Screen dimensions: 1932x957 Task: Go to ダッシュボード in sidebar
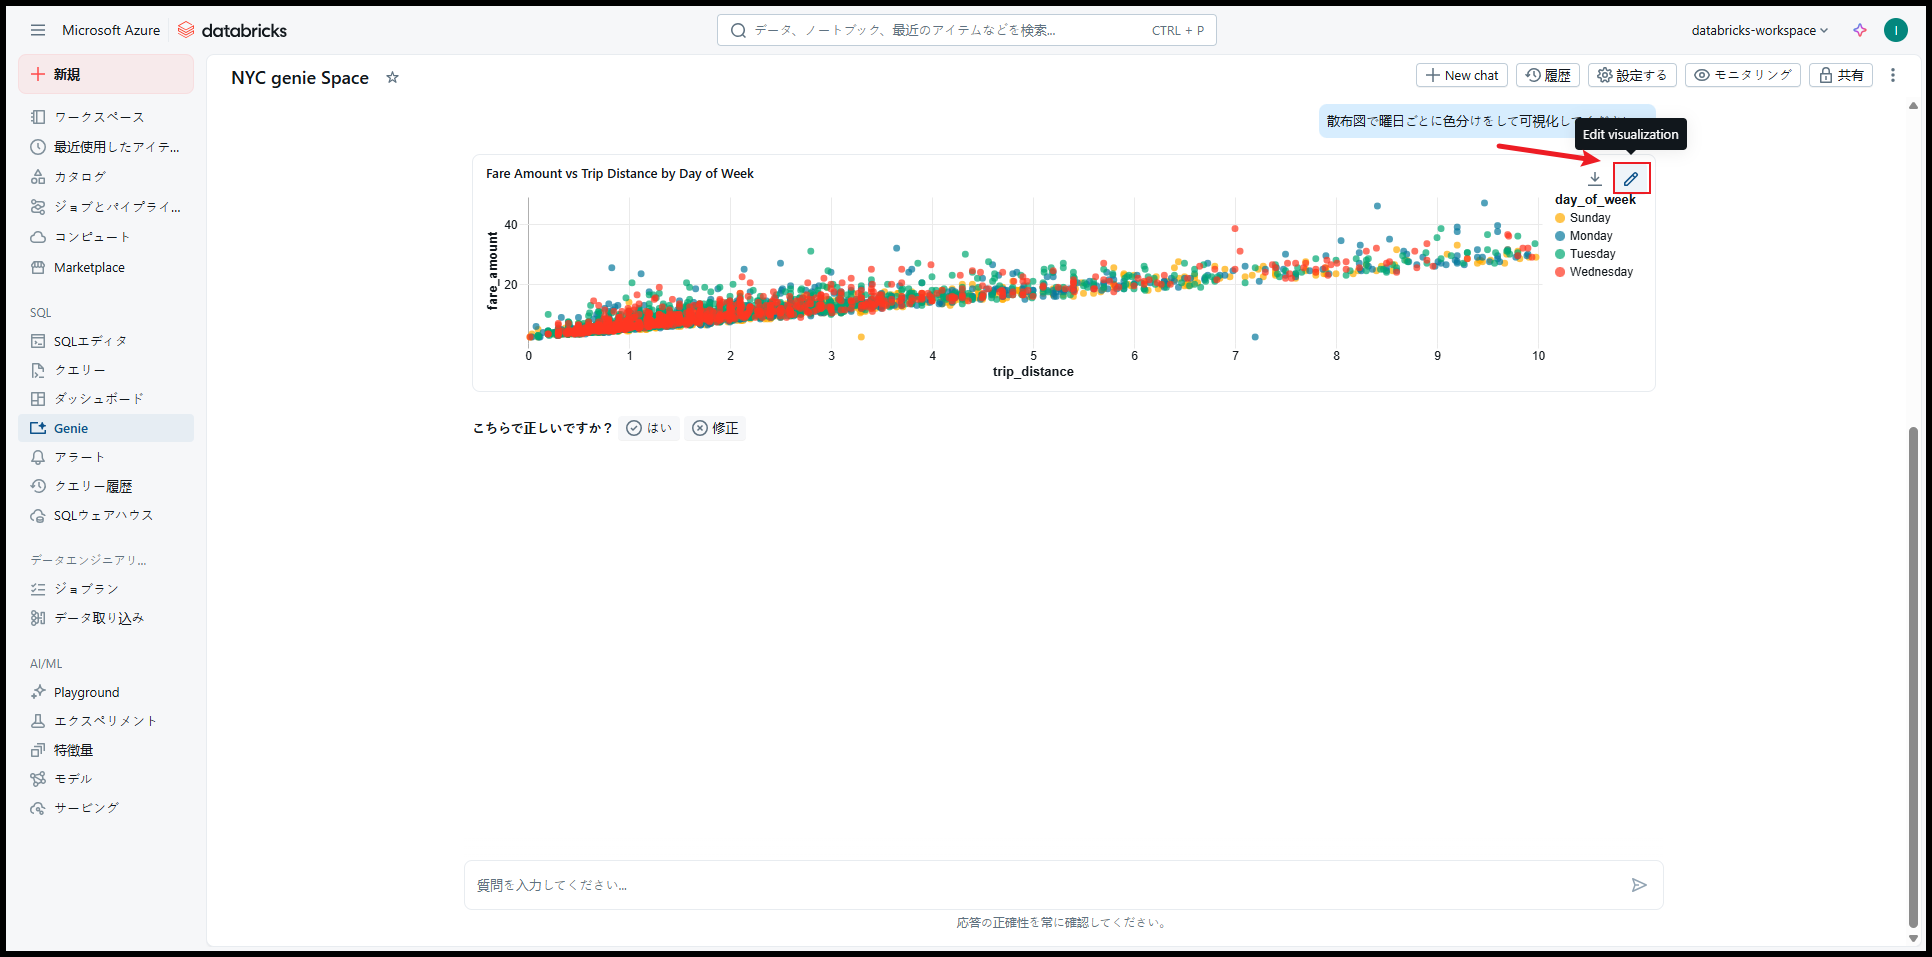point(98,399)
